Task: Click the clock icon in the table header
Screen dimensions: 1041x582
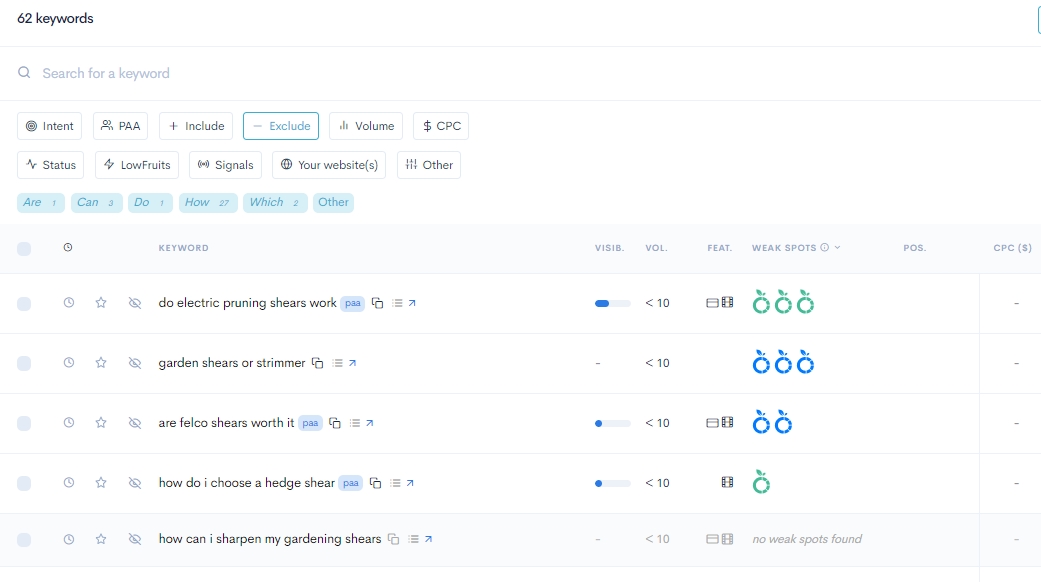Action: coord(68,248)
